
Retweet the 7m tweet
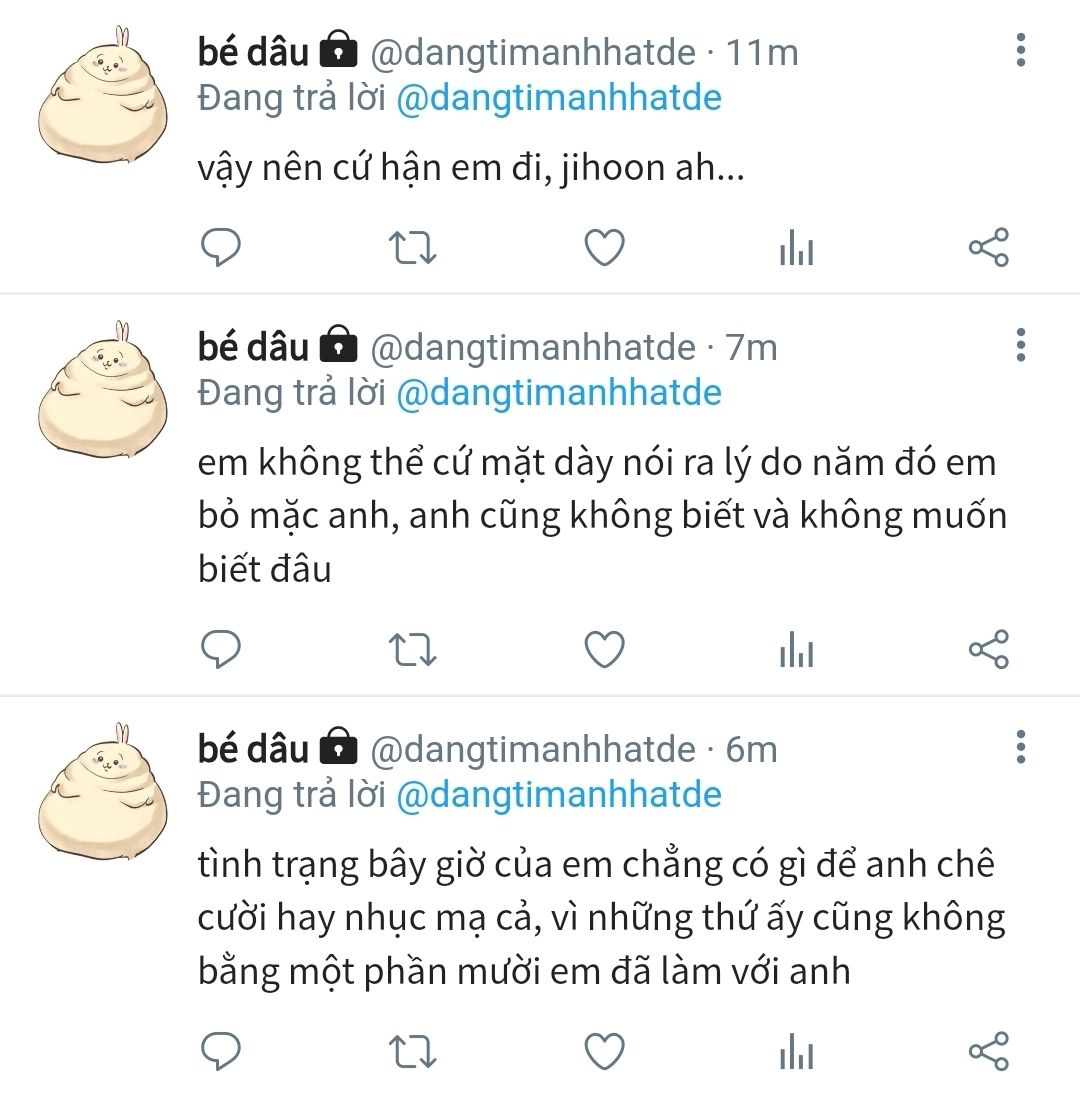point(412,649)
